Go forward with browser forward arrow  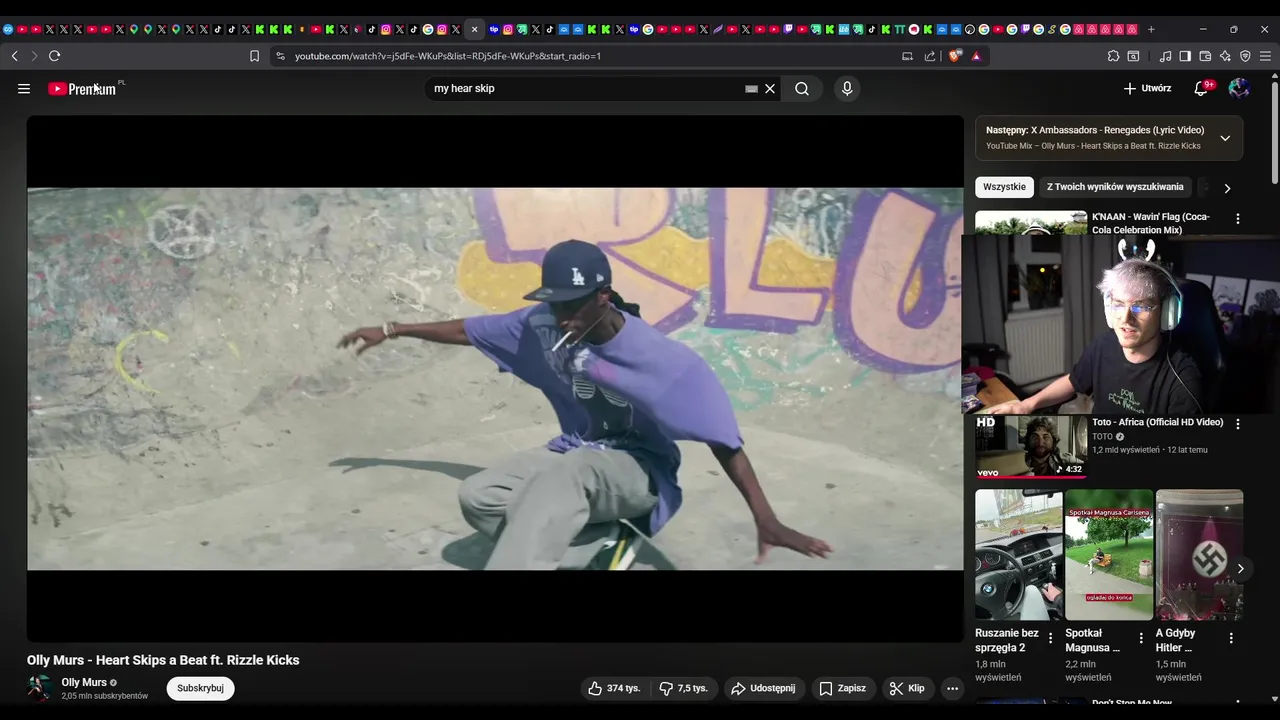[x=34, y=56]
